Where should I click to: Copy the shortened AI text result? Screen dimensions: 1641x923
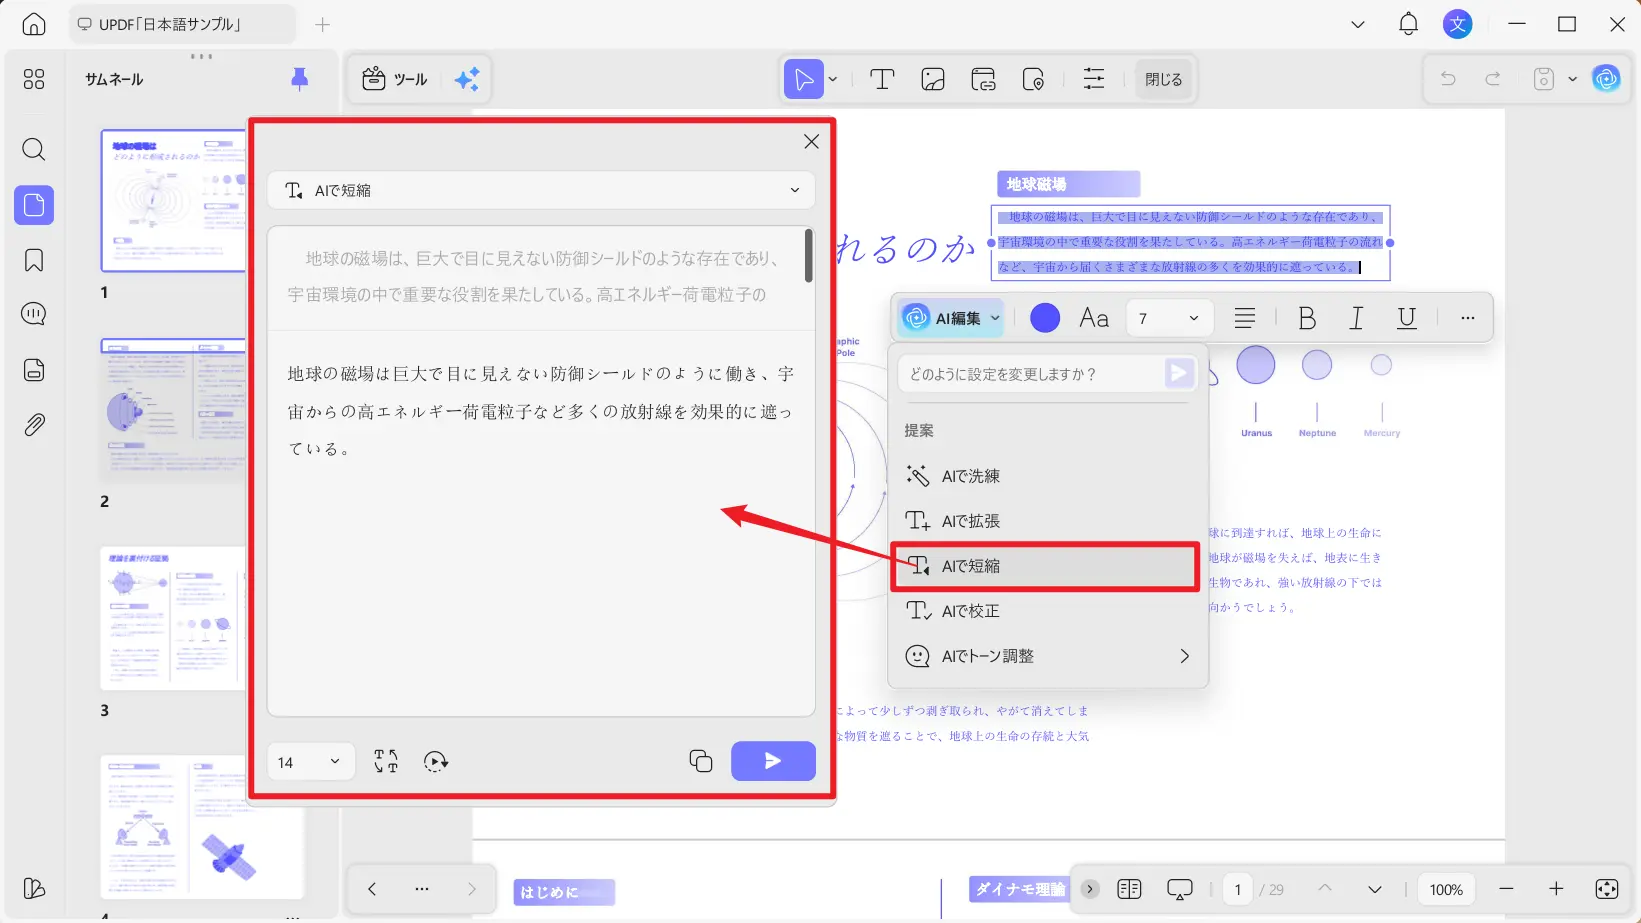pyautogui.click(x=700, y=760)
